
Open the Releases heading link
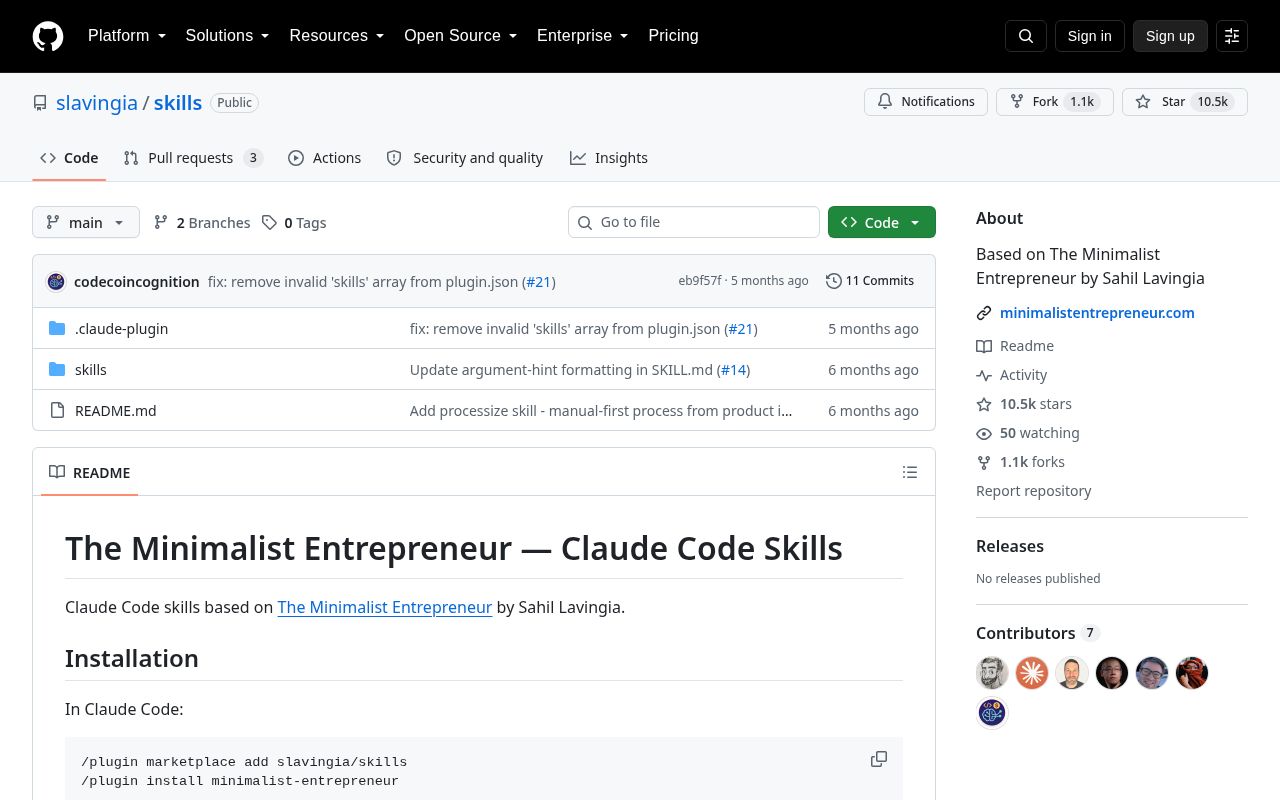point(1010,546)
